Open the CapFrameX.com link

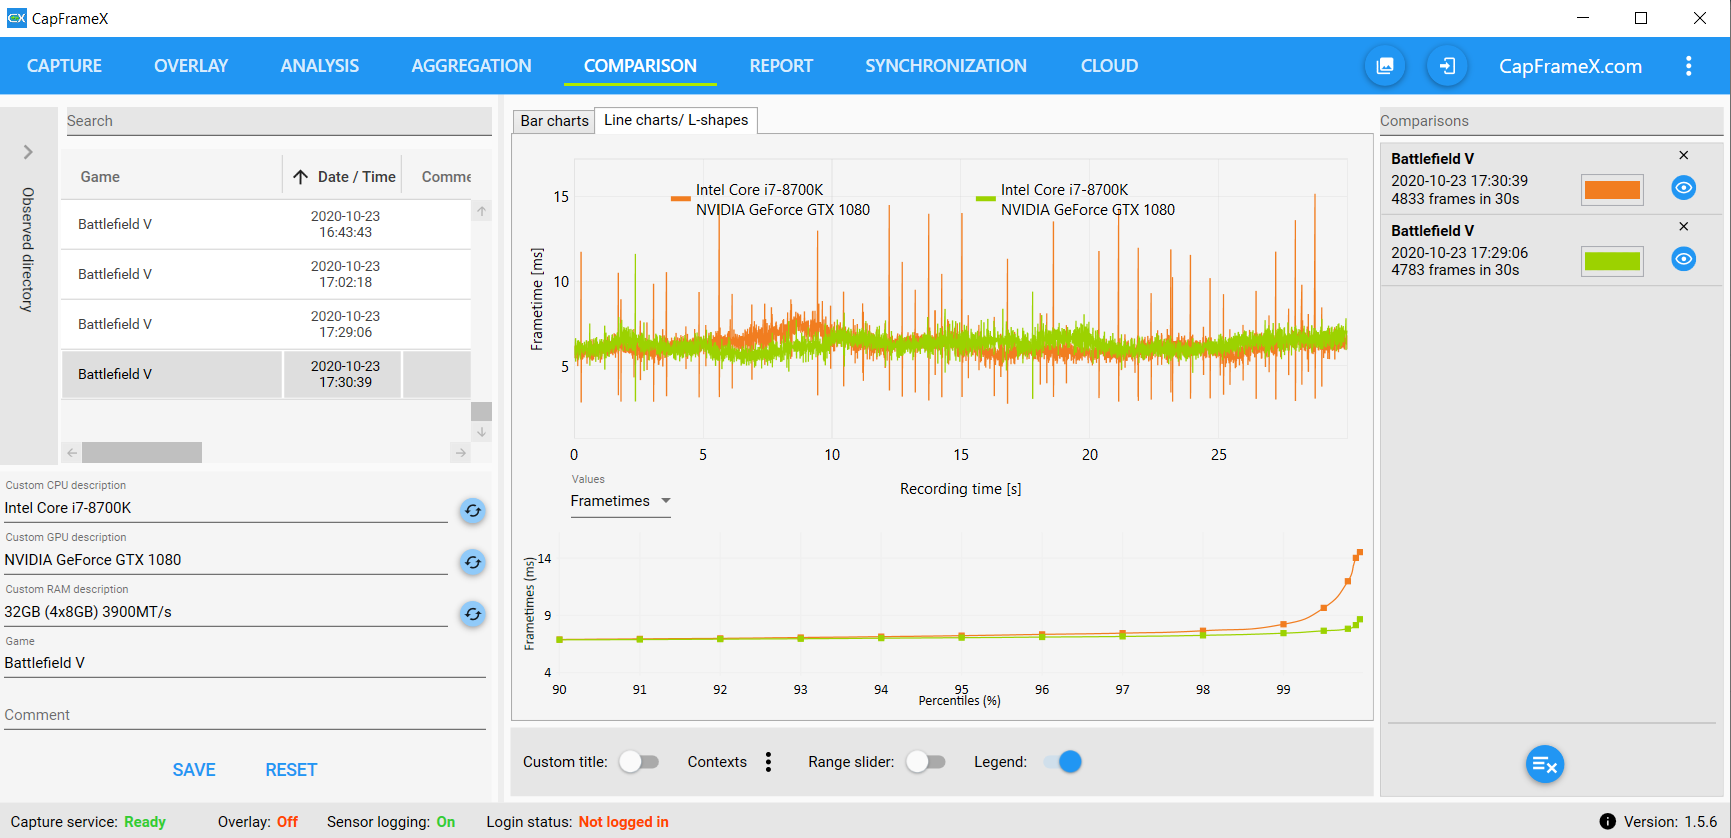pyautogui.click(x=1570, y=66)
